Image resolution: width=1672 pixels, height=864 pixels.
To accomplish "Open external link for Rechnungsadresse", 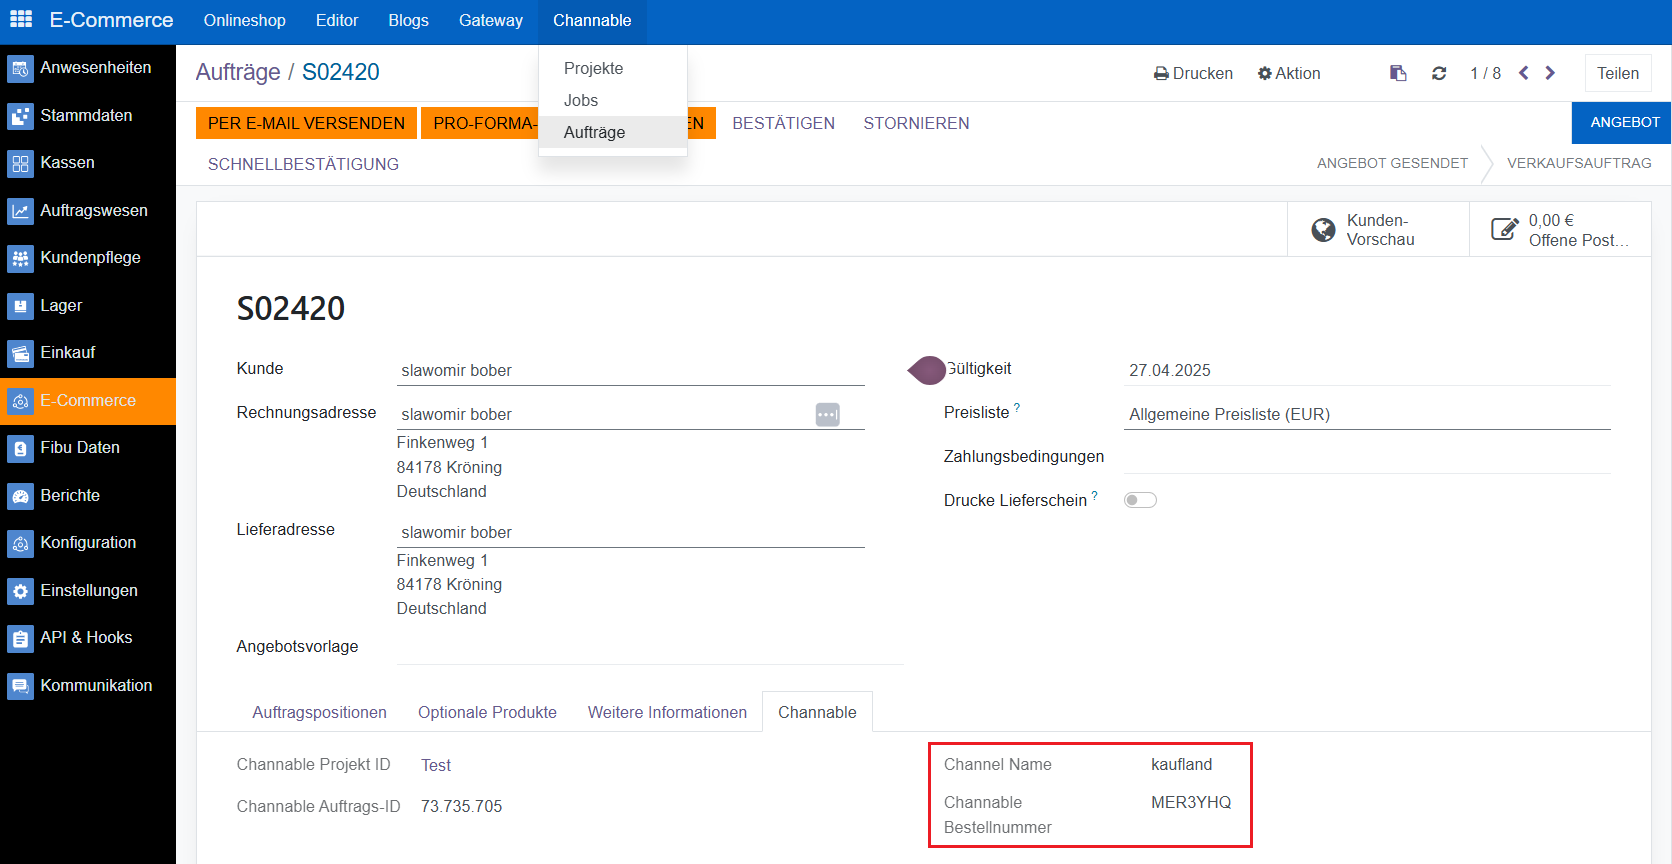I will tap(827, 414).
